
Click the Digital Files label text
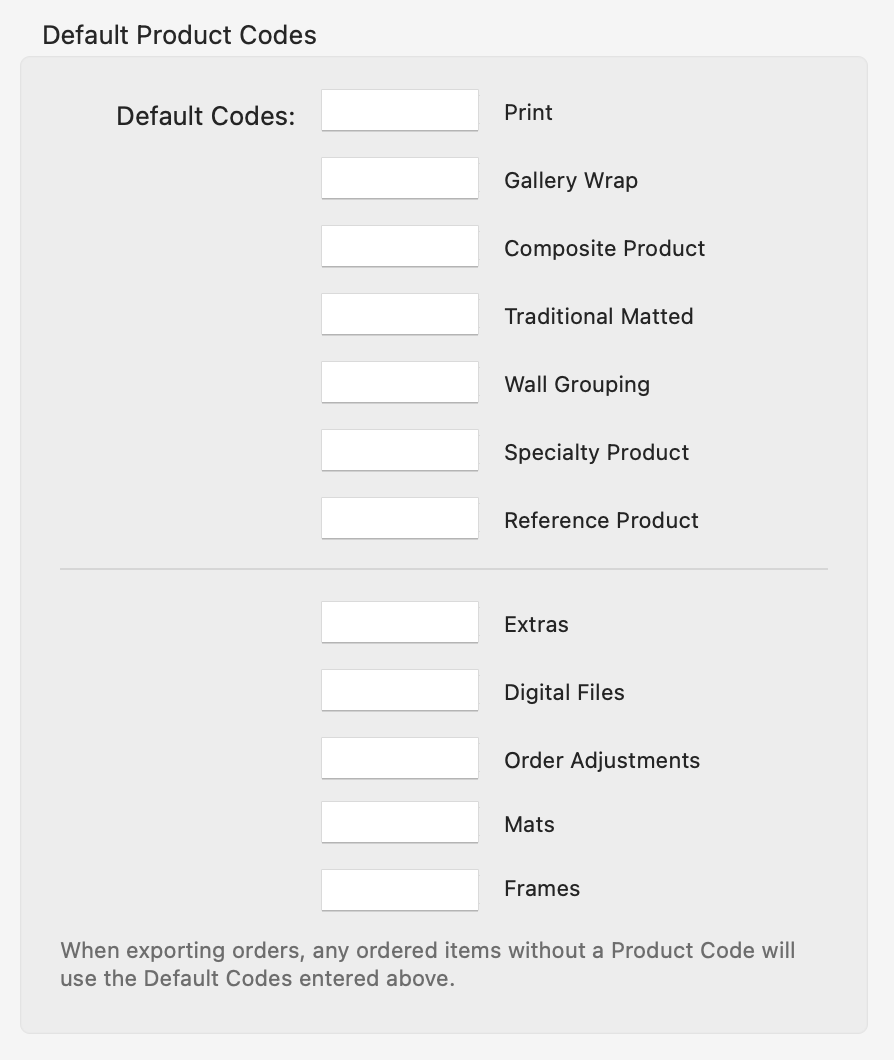[x=564, y=693]
